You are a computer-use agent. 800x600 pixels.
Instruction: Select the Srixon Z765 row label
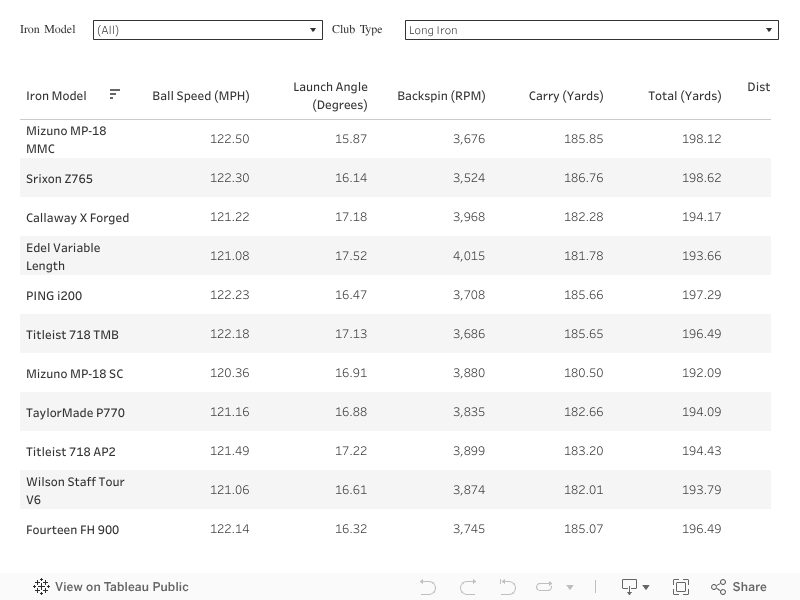pyautogui.click(x=59, y=178)
